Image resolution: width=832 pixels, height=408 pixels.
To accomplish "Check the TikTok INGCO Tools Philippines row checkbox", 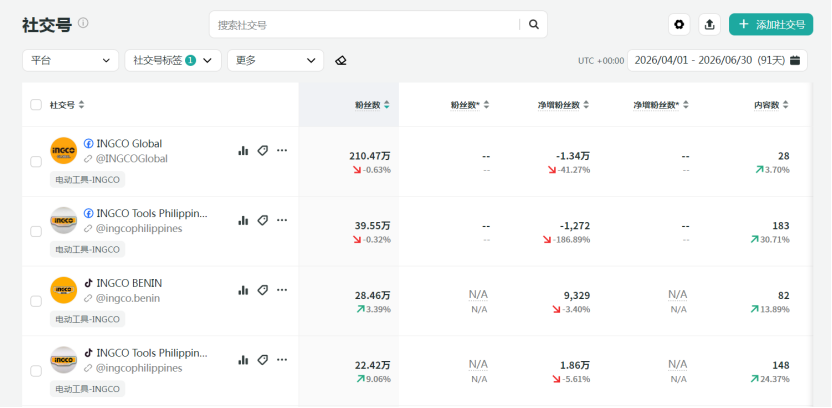I will coord(36,371).
